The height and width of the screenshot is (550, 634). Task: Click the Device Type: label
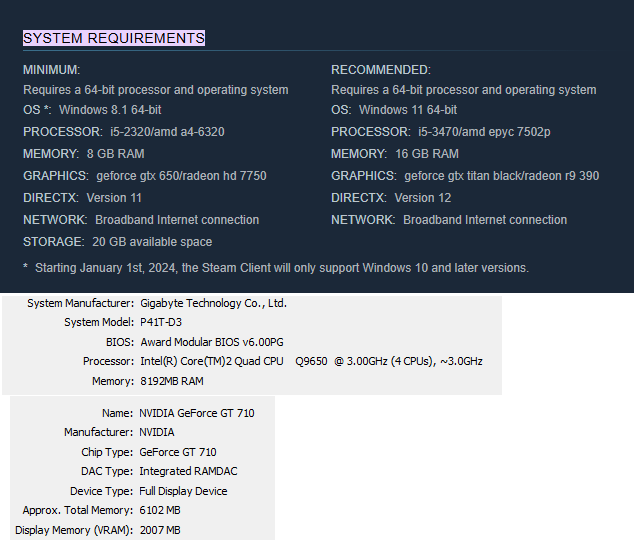point(101,491)
